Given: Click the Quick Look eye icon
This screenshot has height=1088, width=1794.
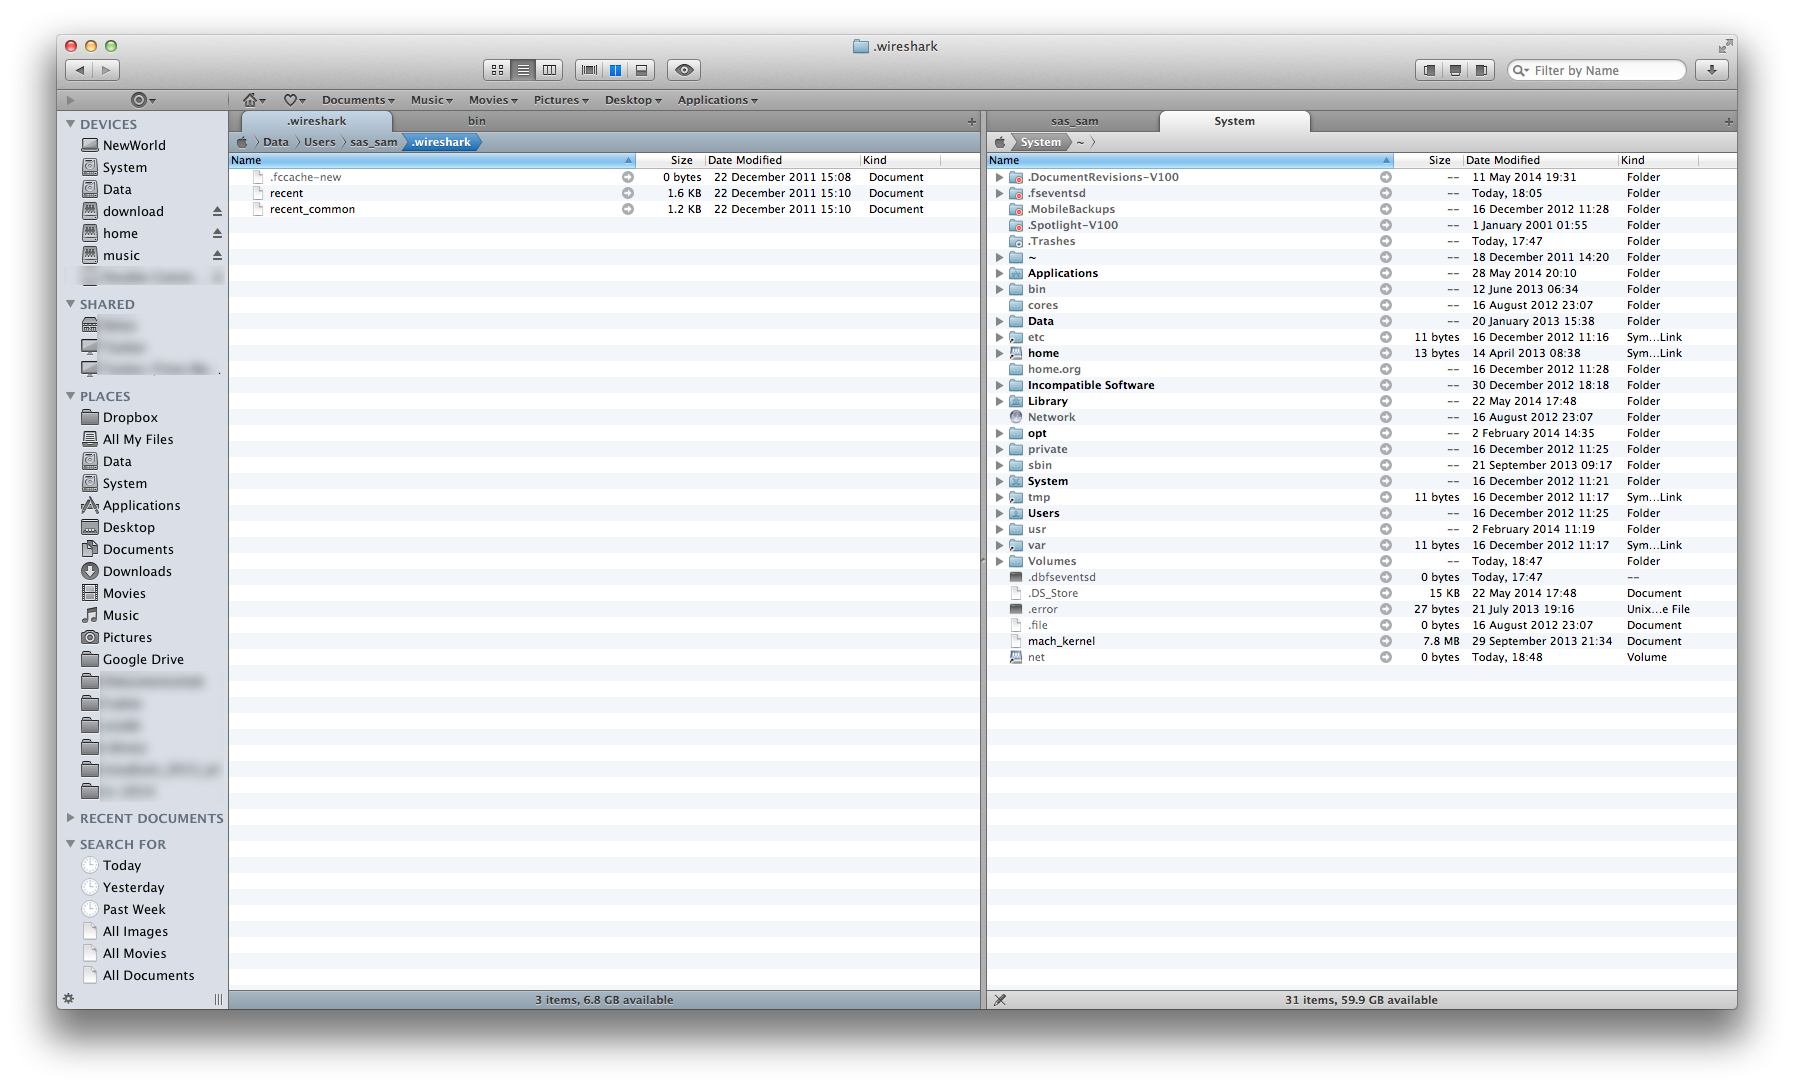Looking at the screenshot, I should click(684, 70).
